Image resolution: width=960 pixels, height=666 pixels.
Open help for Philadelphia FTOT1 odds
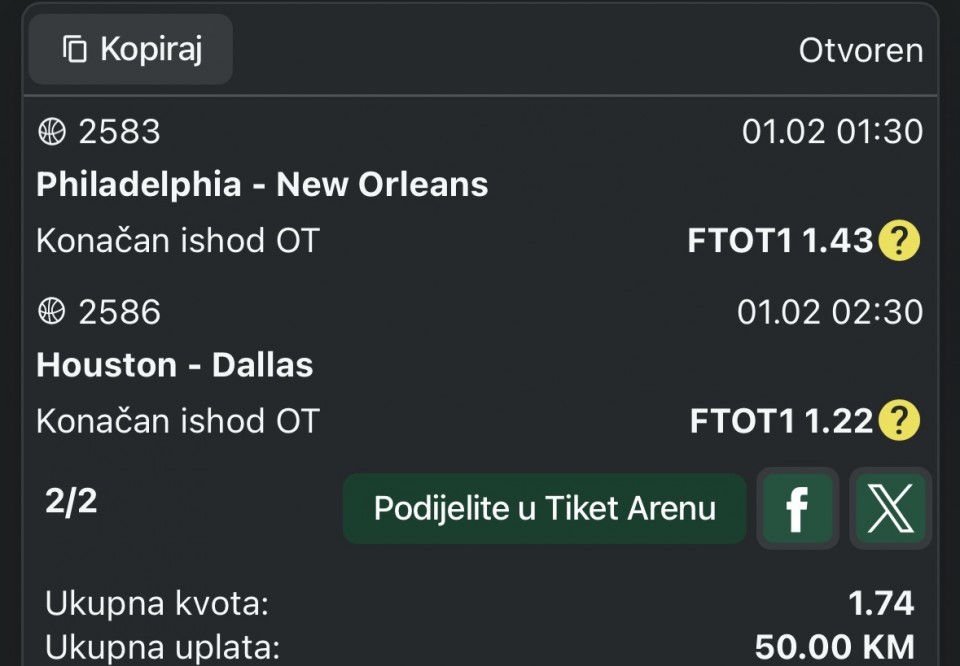point(898,241)
